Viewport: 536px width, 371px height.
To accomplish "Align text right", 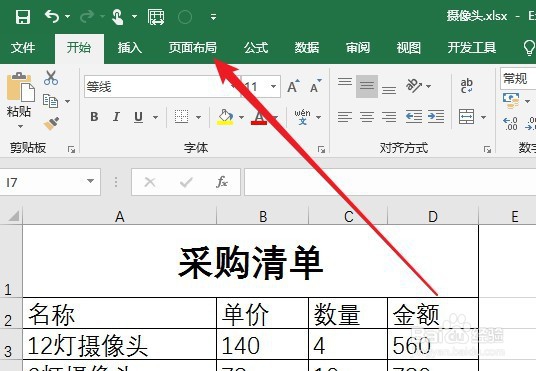I will click(x=389, y=117).
